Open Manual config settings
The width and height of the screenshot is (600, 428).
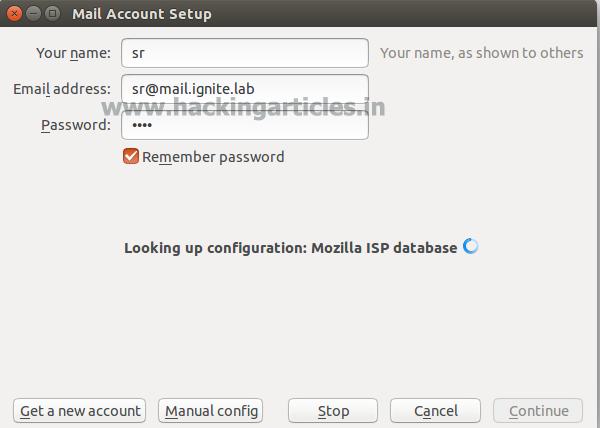[x=211, y=411]
